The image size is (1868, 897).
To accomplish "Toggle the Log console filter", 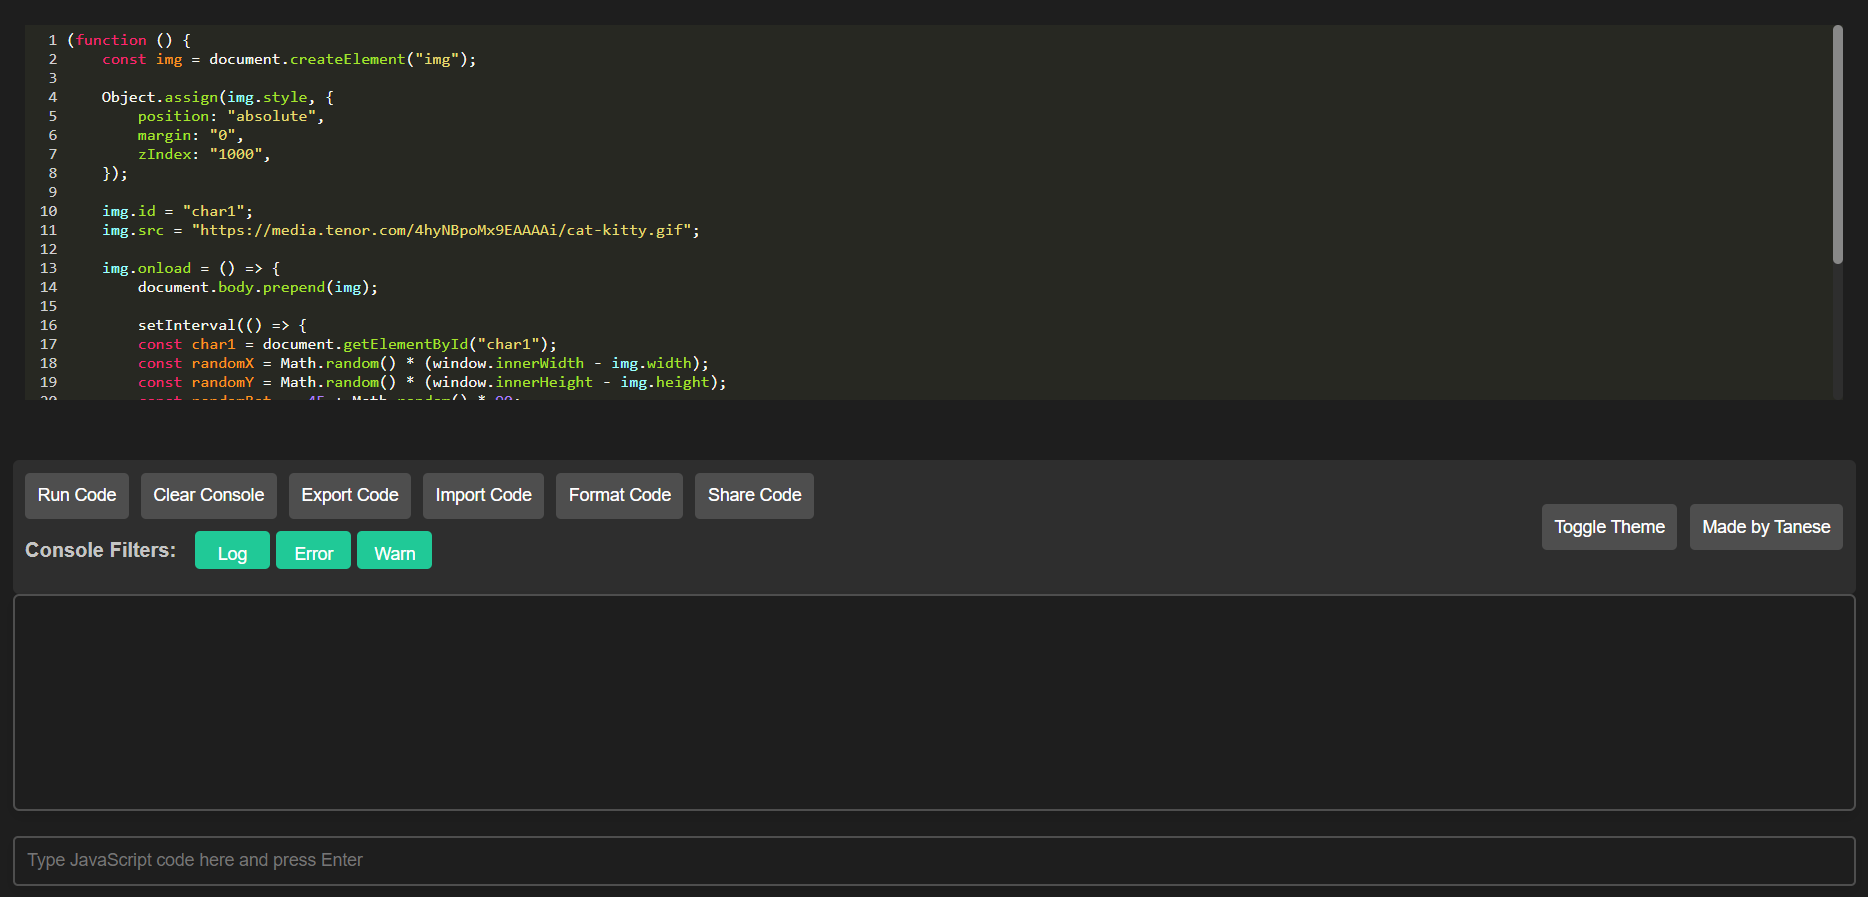I will point(232,551).
